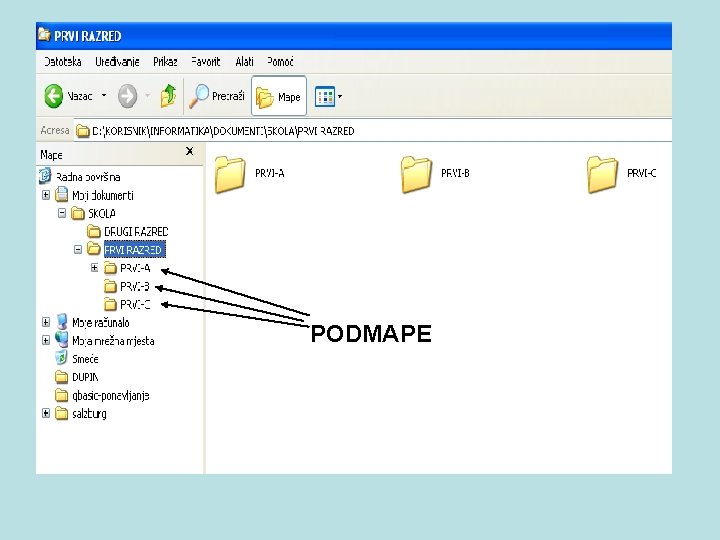This screenshot has width=720, height=540.
Task: Expand the Moja mrežna mjesta node
Action: (46, 340)
